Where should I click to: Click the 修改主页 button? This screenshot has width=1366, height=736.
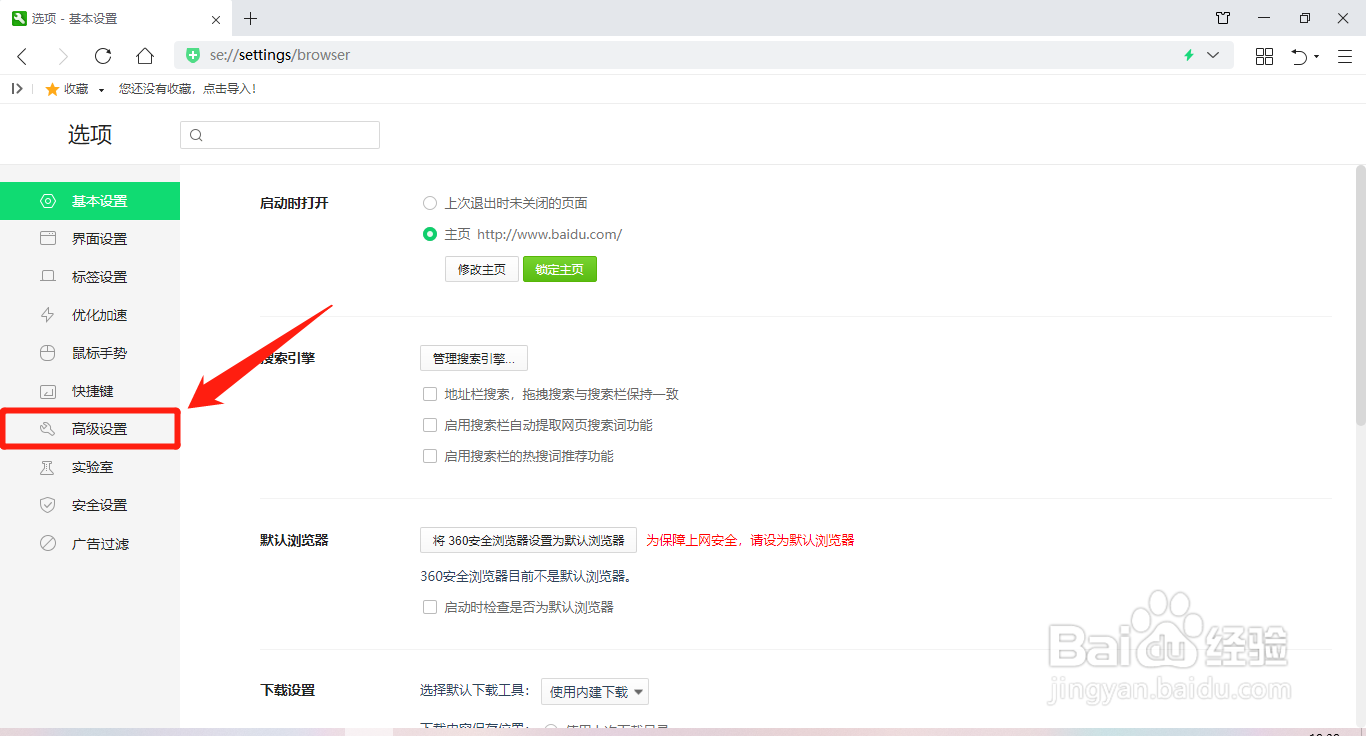tap(482, 269)
